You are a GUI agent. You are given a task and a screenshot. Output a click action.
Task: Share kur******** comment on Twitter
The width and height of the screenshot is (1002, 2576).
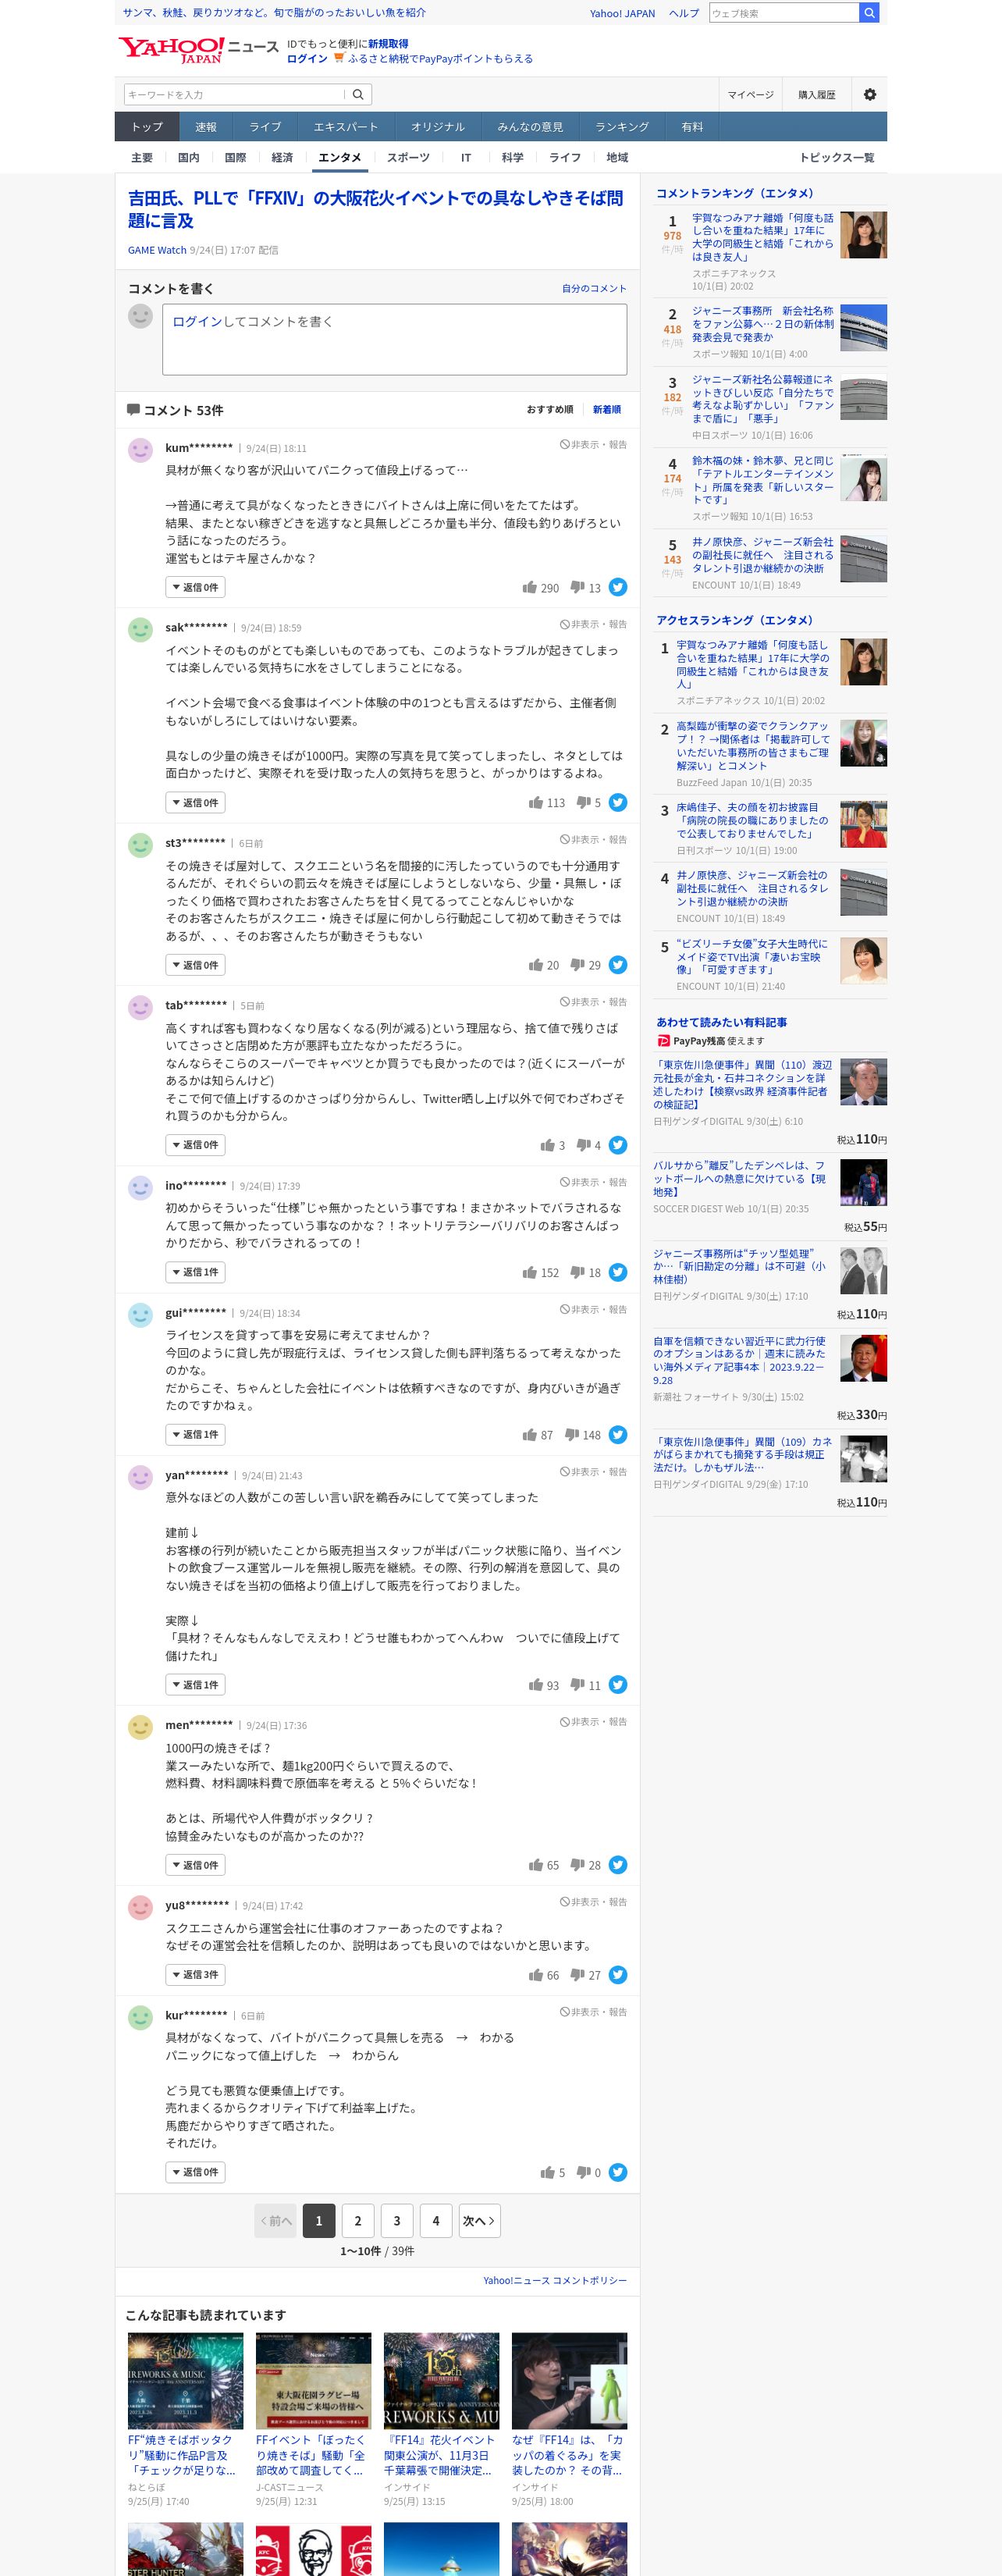tap(618, 2171)
